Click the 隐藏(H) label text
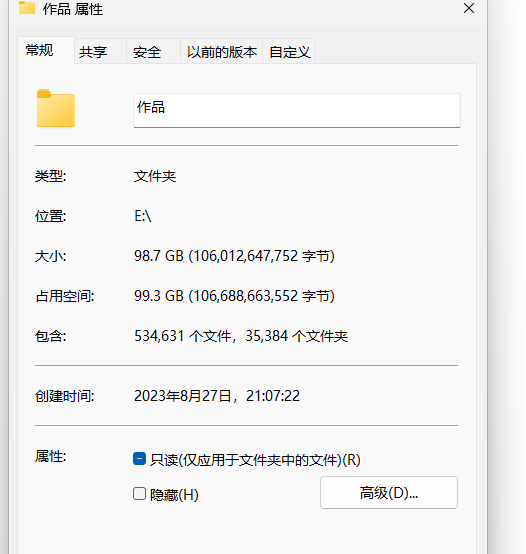526x554 pixels. [174, 495]
